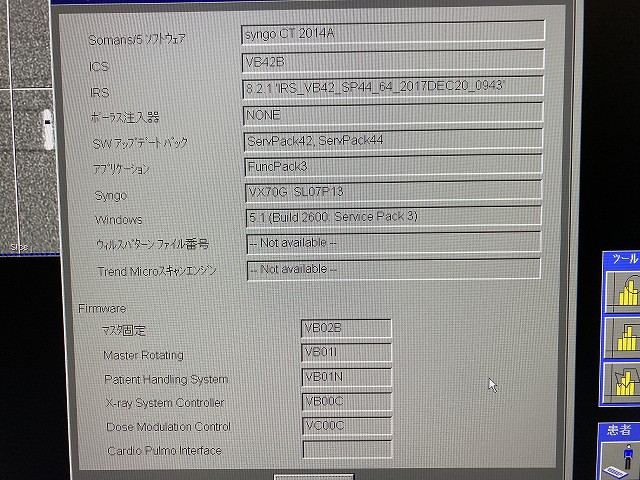Screen dimensions: 640x480
Task: Click the virus pattern file 'Not available' field
Action: 394,242
